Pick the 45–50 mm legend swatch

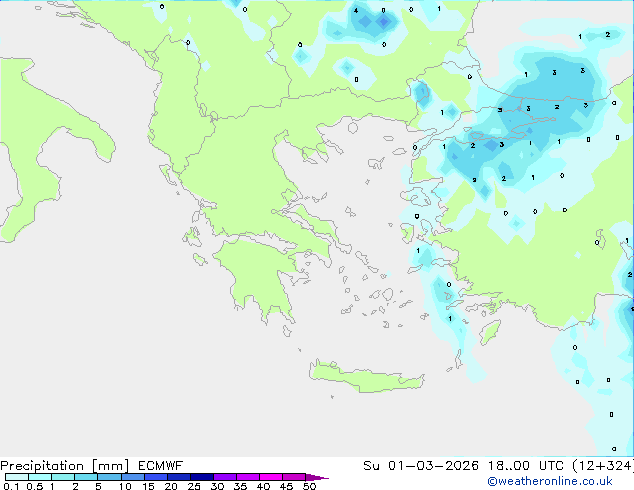point(294,477)
